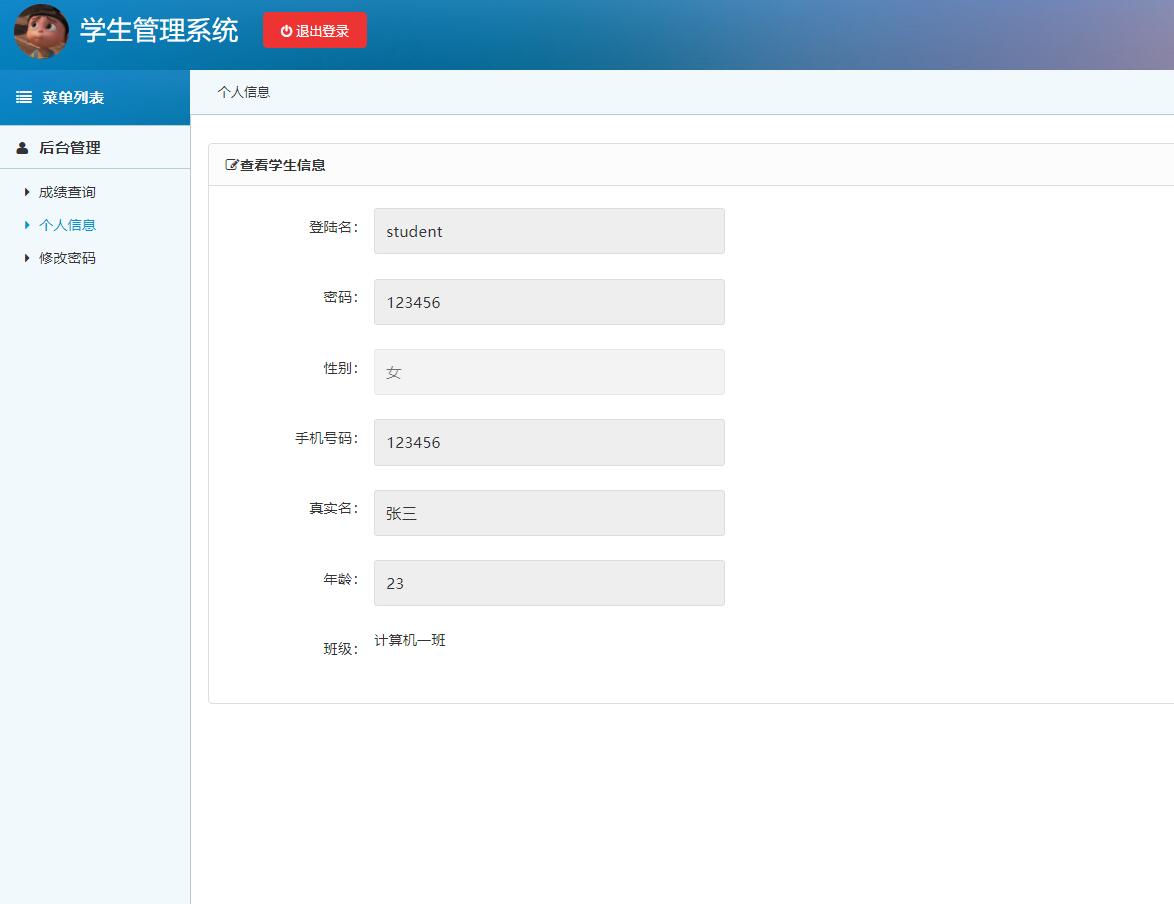Click the 年龄 field containing 23
This screenshot has height=904, width=1174.
(549, 582)
